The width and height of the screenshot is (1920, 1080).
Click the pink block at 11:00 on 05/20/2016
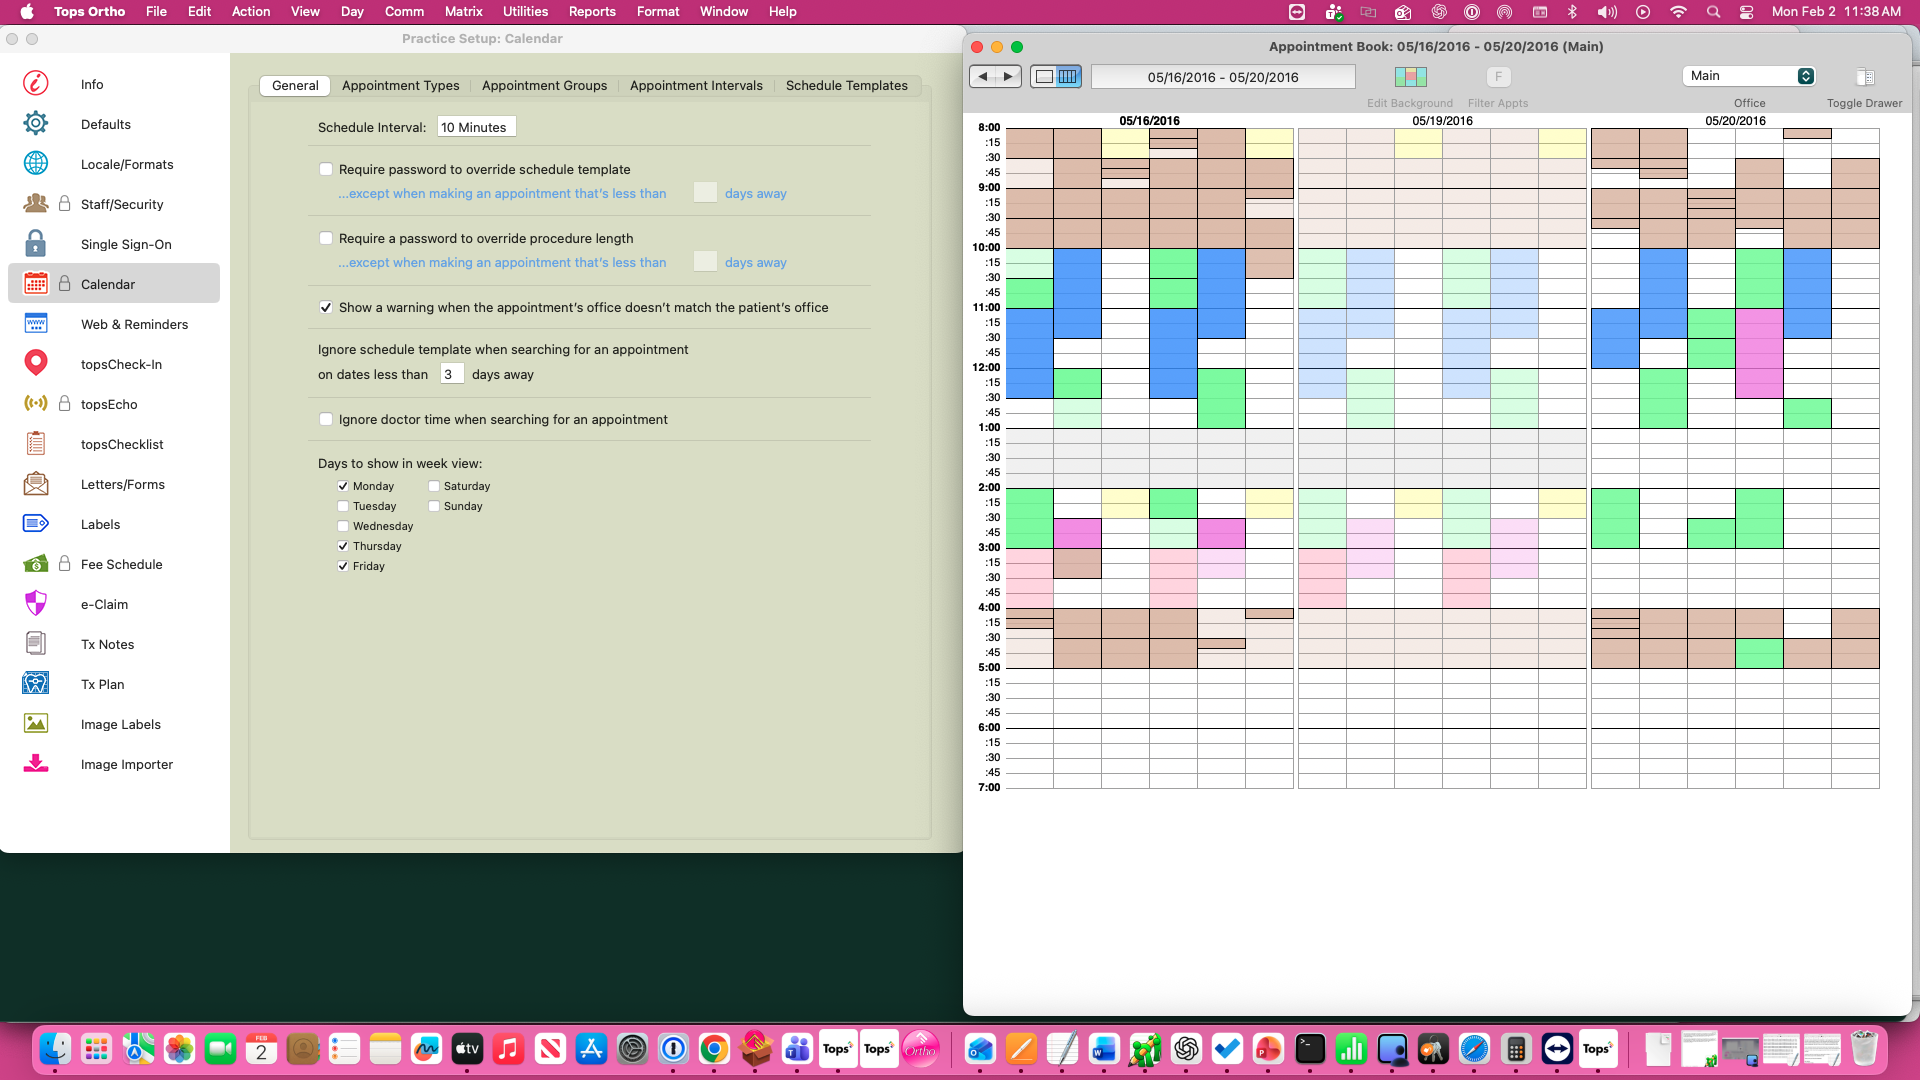click(x=1758, y=352)
